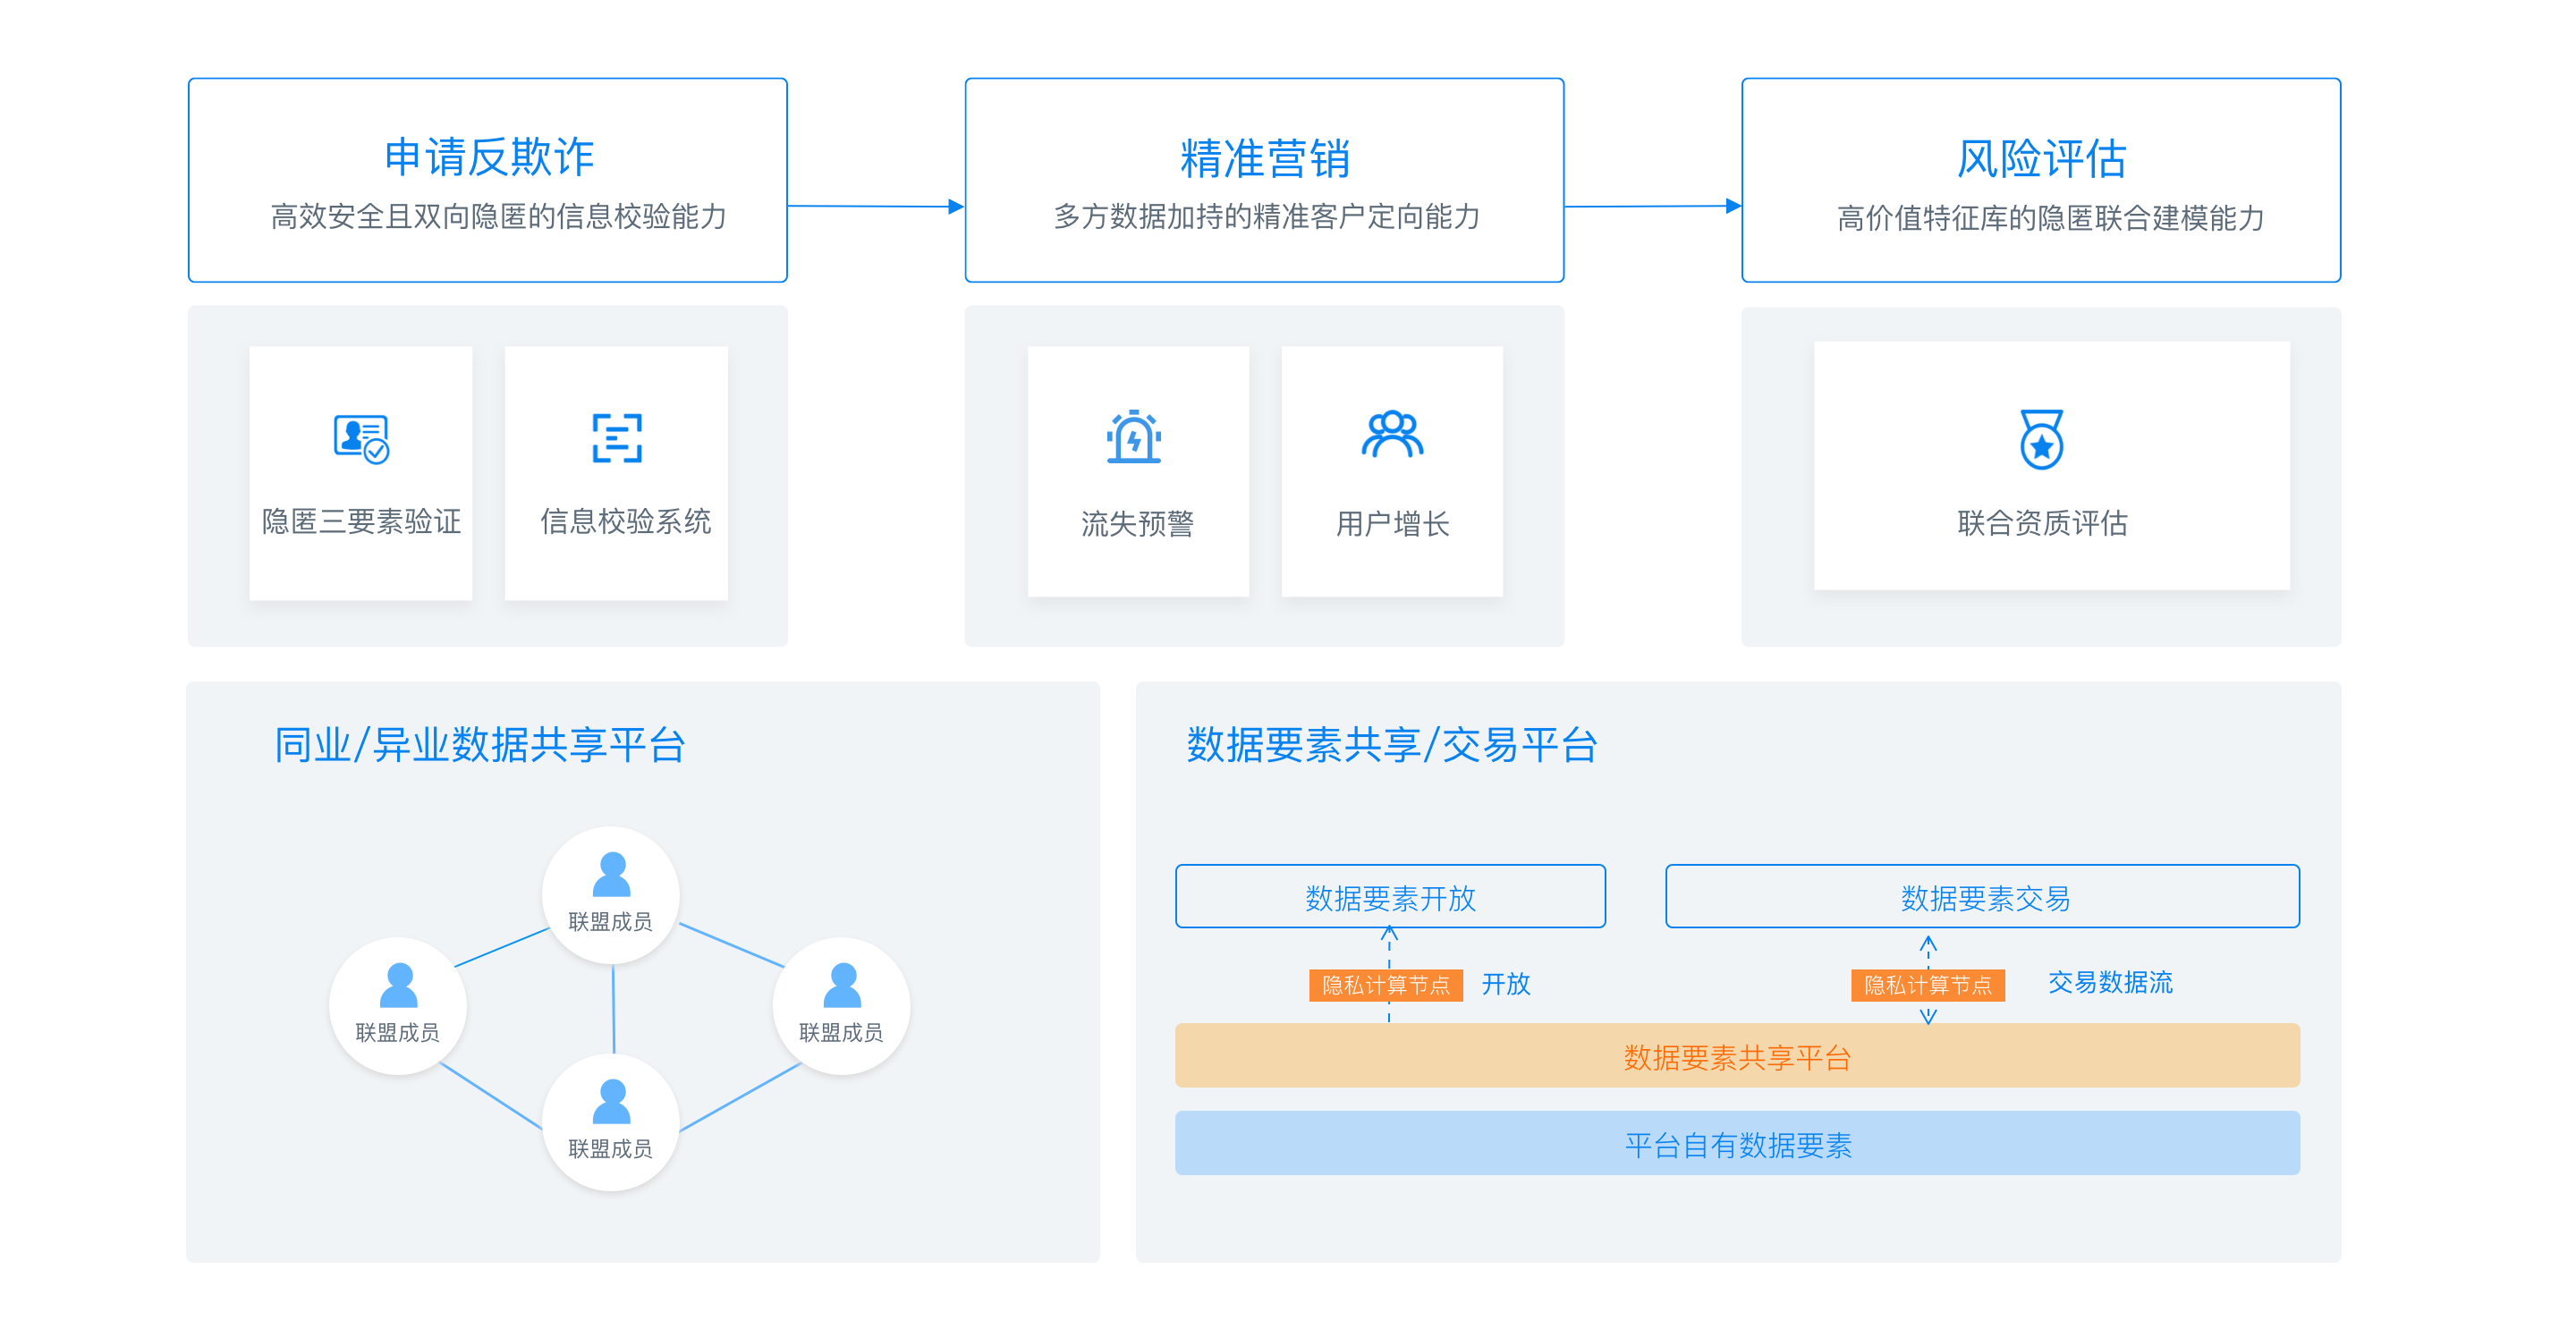Click subtitle 高价值特征库的隐匿联合建模能力
2576x1329 pixels.
tap(2051, 217)
